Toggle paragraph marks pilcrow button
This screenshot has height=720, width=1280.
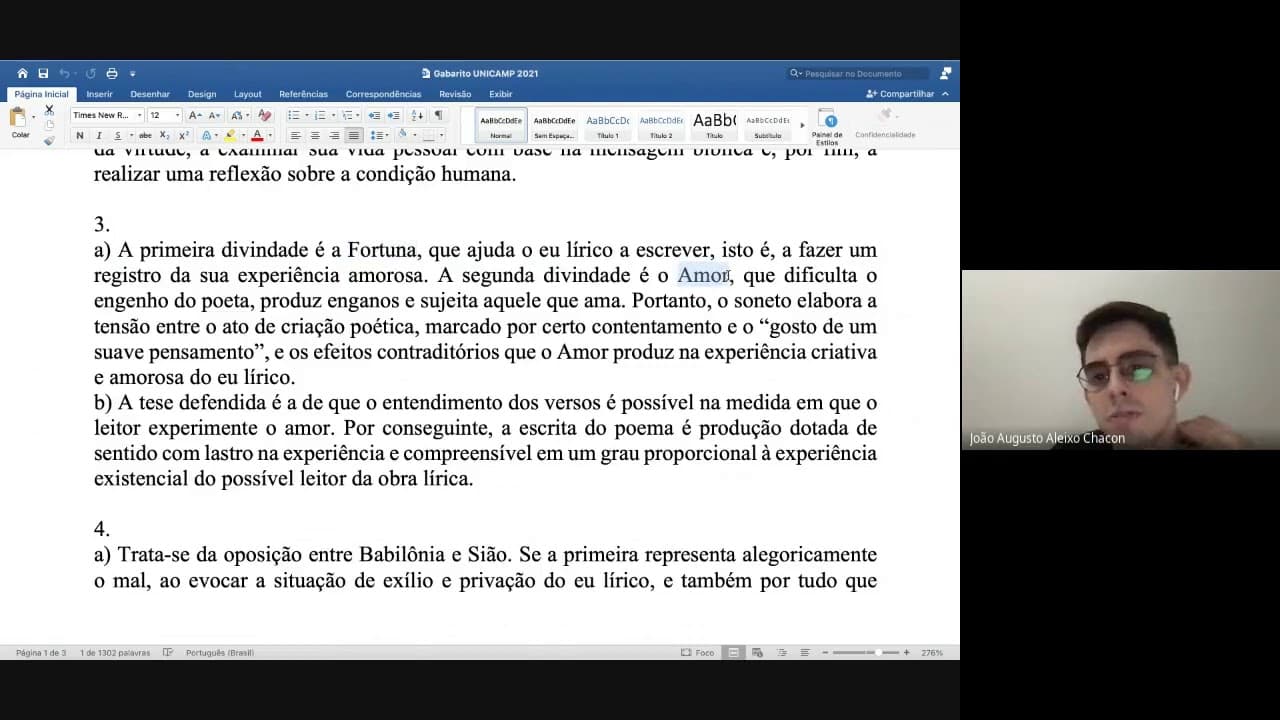(x=438, y=115)
